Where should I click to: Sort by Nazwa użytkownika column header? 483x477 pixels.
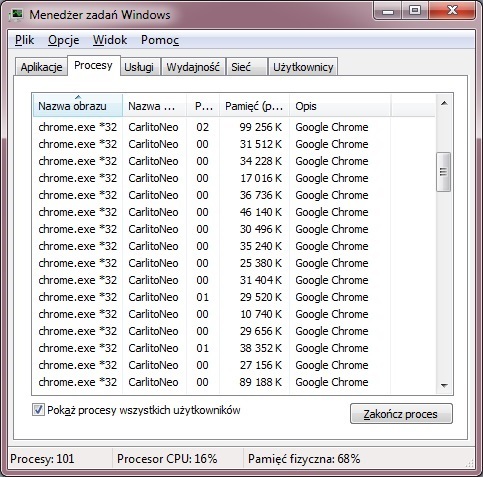154,106
